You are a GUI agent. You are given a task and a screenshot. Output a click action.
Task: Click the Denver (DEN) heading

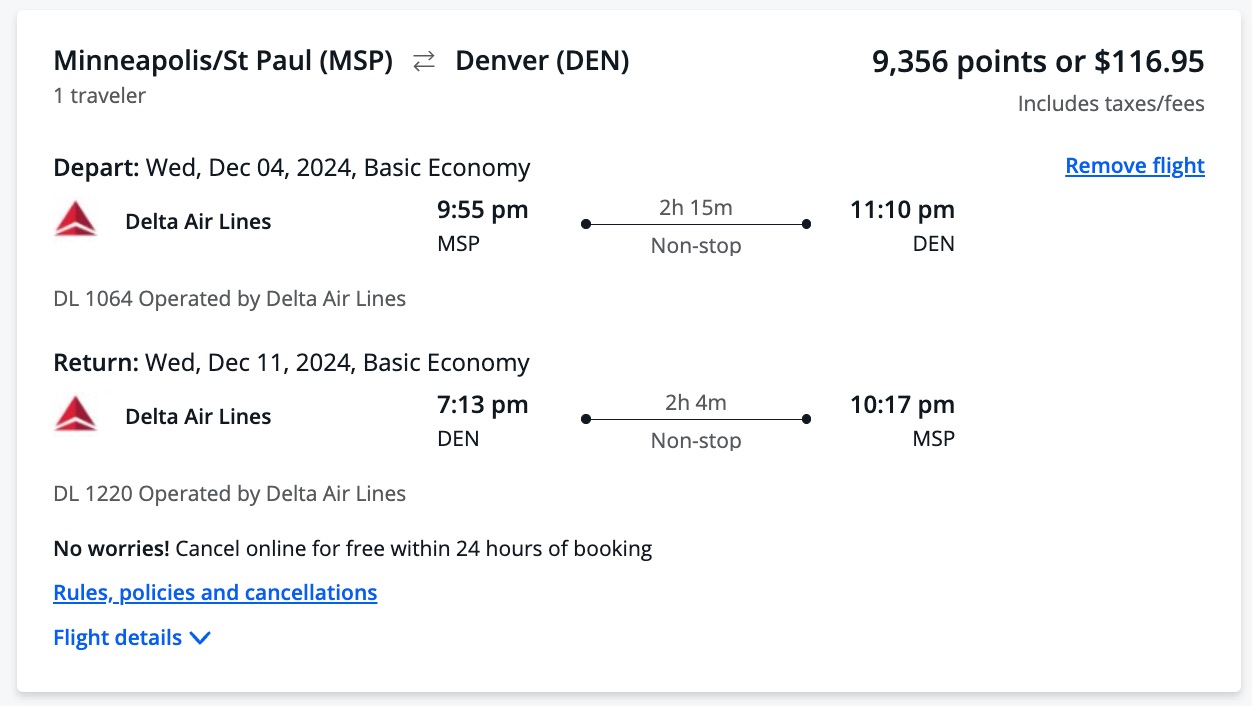[x=541, y=60]
